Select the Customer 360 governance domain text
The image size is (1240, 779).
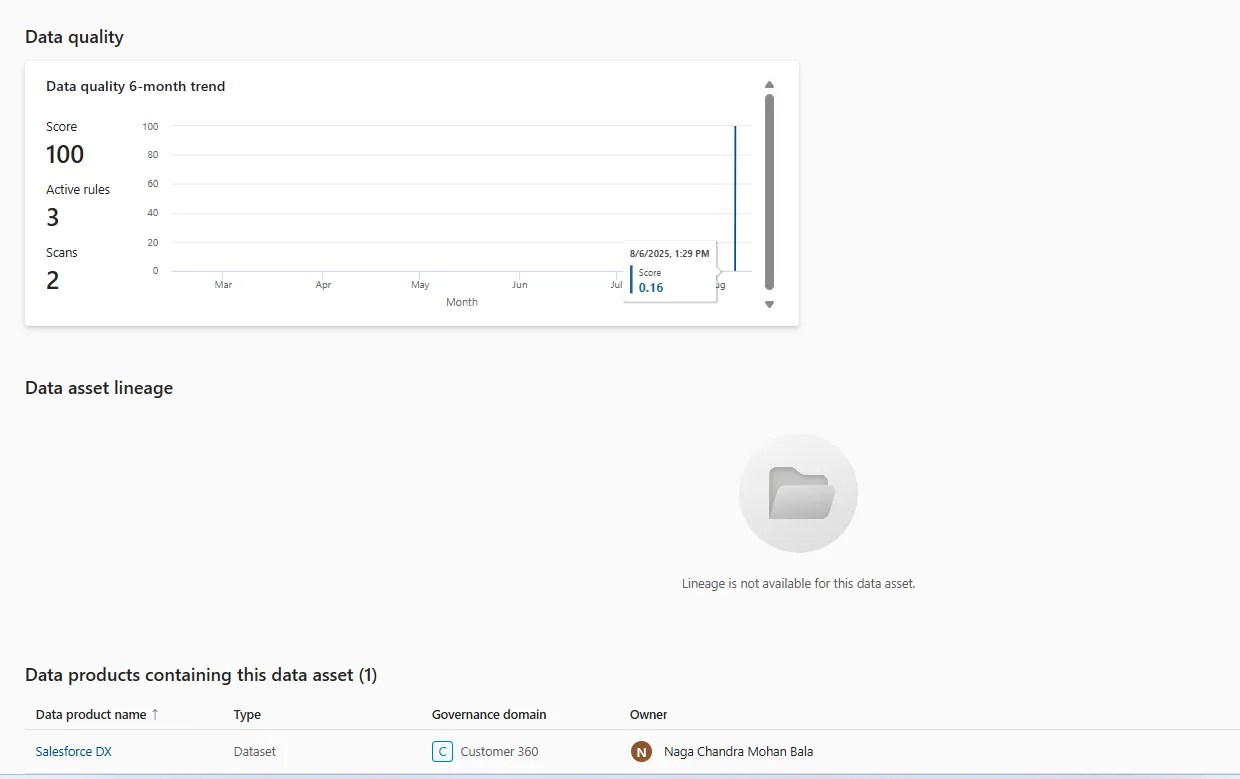click(499, 751)
